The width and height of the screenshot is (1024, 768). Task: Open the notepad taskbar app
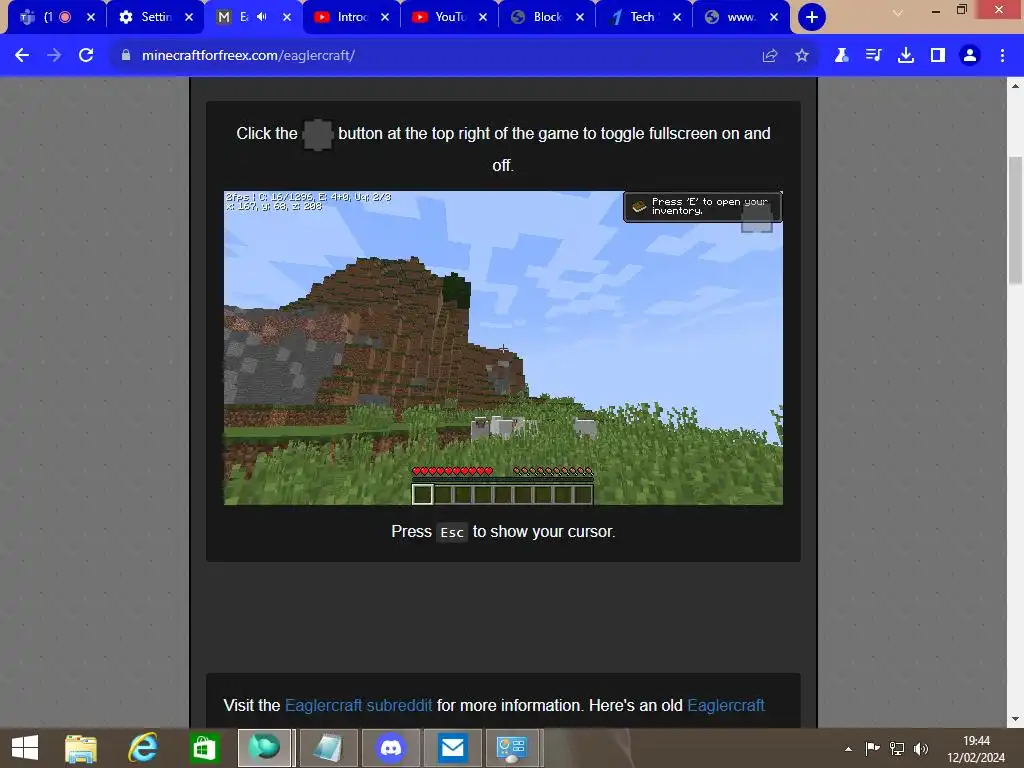click(328, 748)
